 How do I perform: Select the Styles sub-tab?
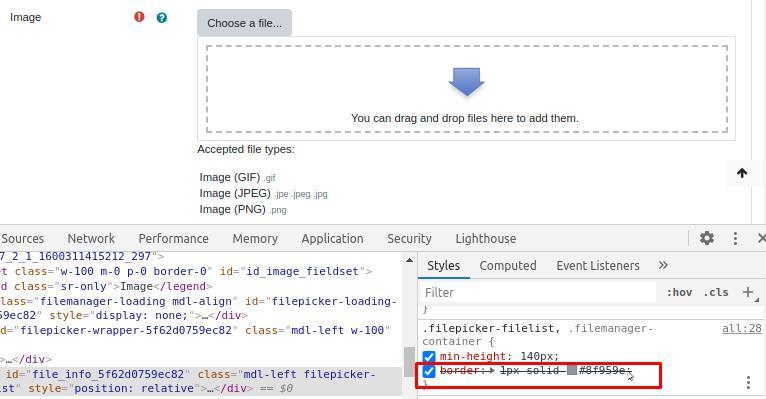(444, 266)
